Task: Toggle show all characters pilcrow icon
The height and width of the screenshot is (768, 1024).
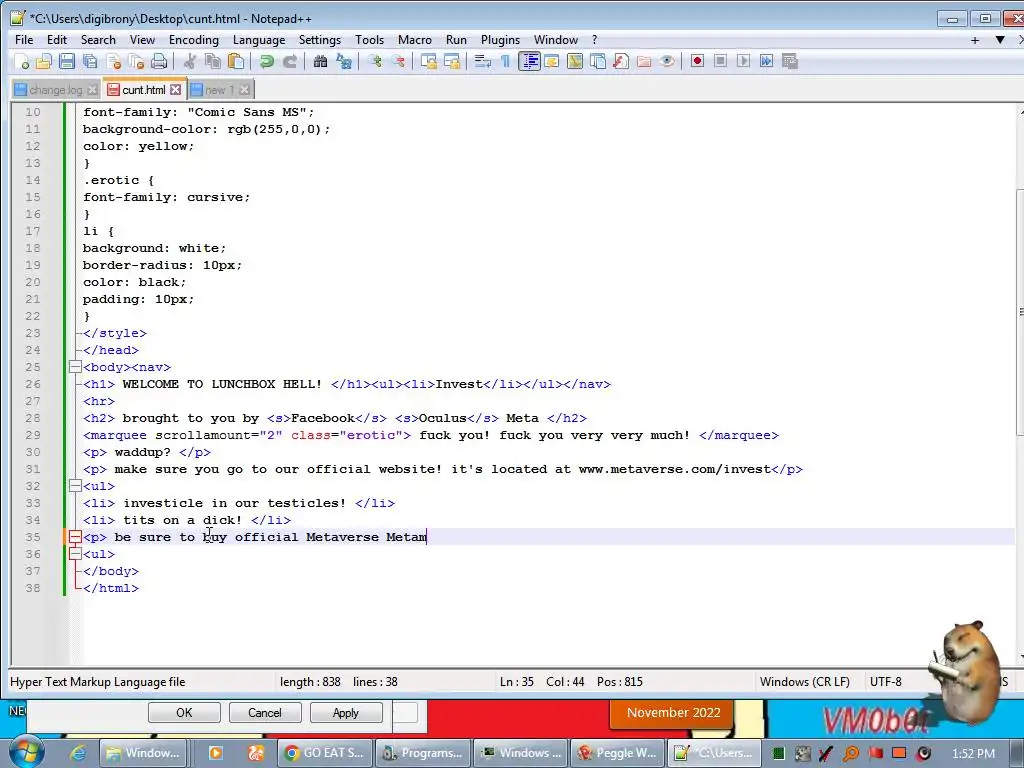Action: [505, 61]
